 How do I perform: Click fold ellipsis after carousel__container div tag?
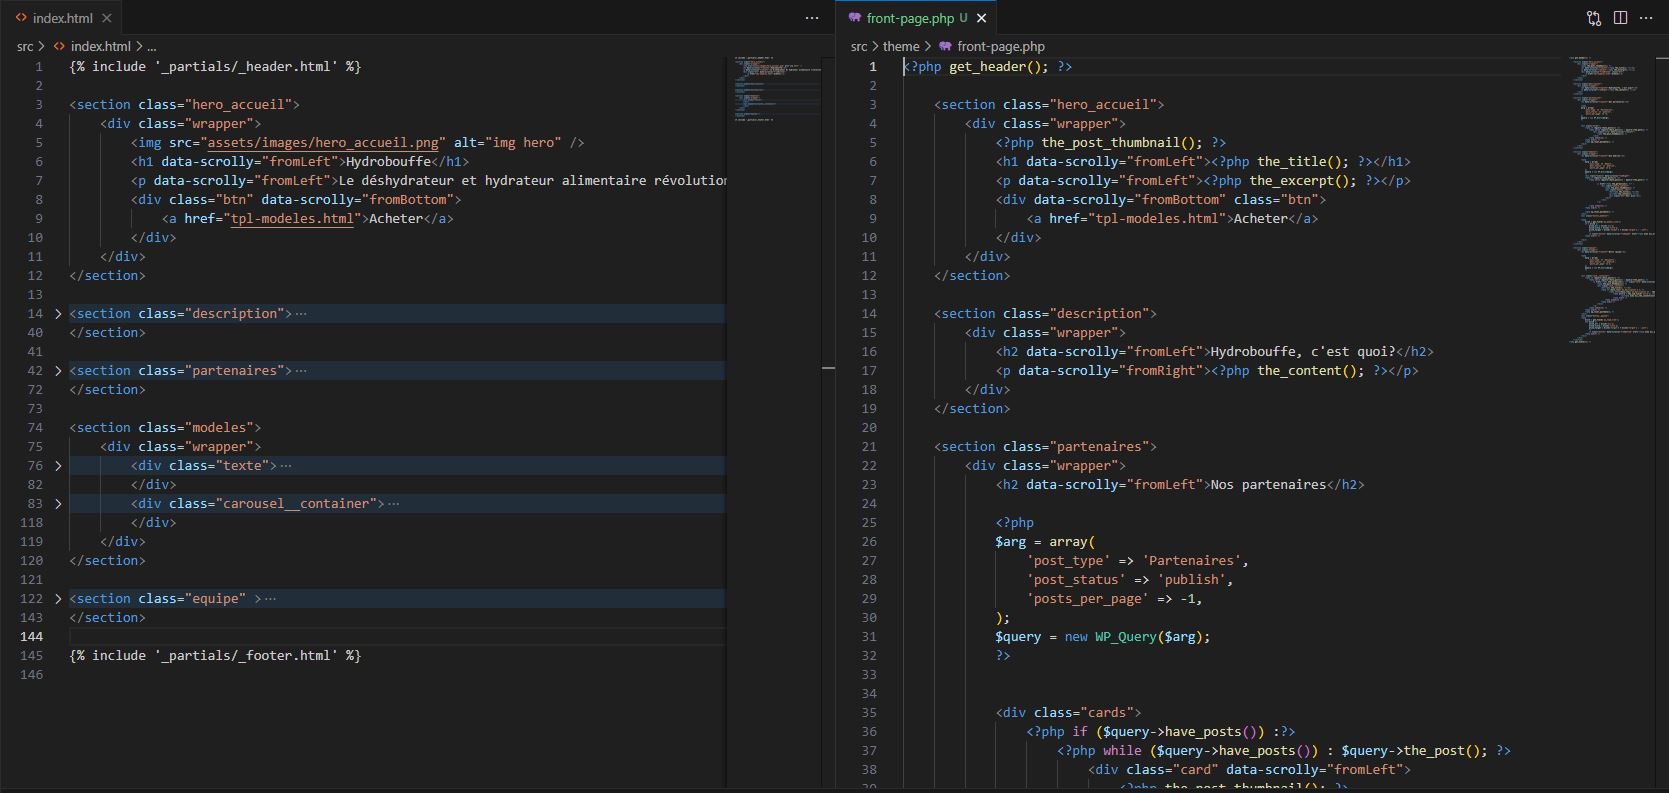tap(393, 504)
